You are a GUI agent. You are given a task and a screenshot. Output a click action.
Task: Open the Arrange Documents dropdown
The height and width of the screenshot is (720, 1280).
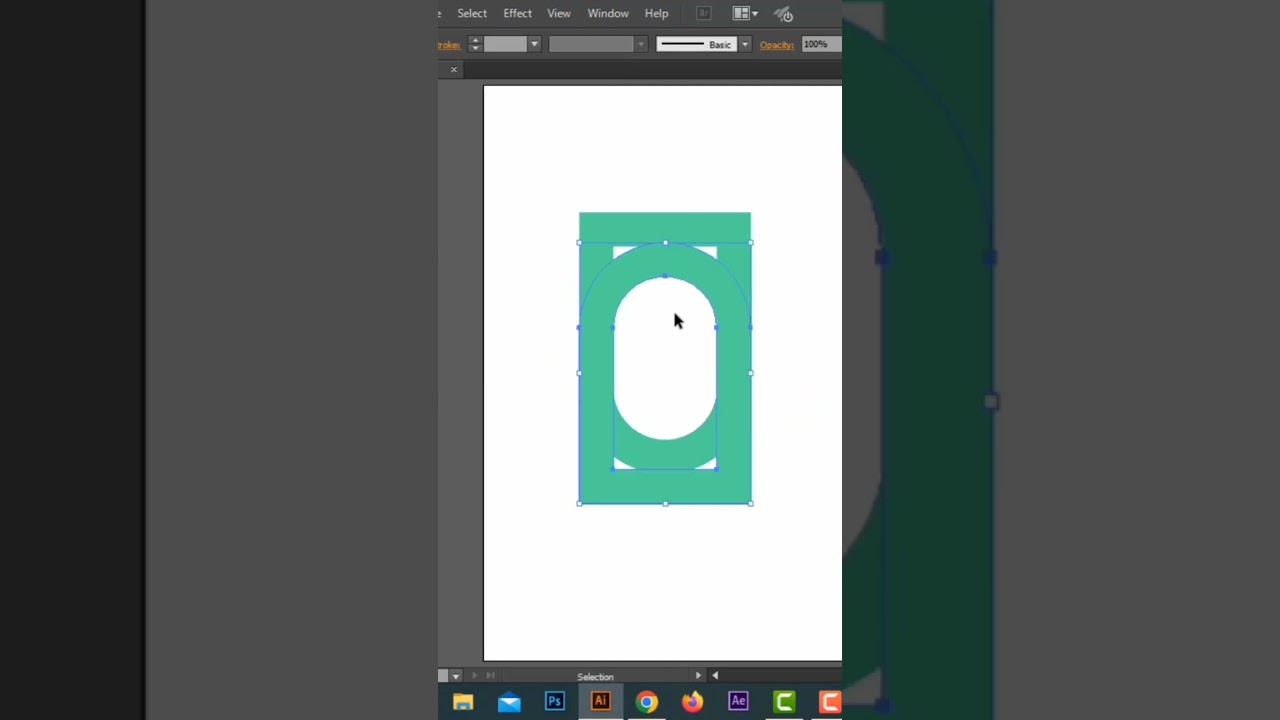[745, 13]
